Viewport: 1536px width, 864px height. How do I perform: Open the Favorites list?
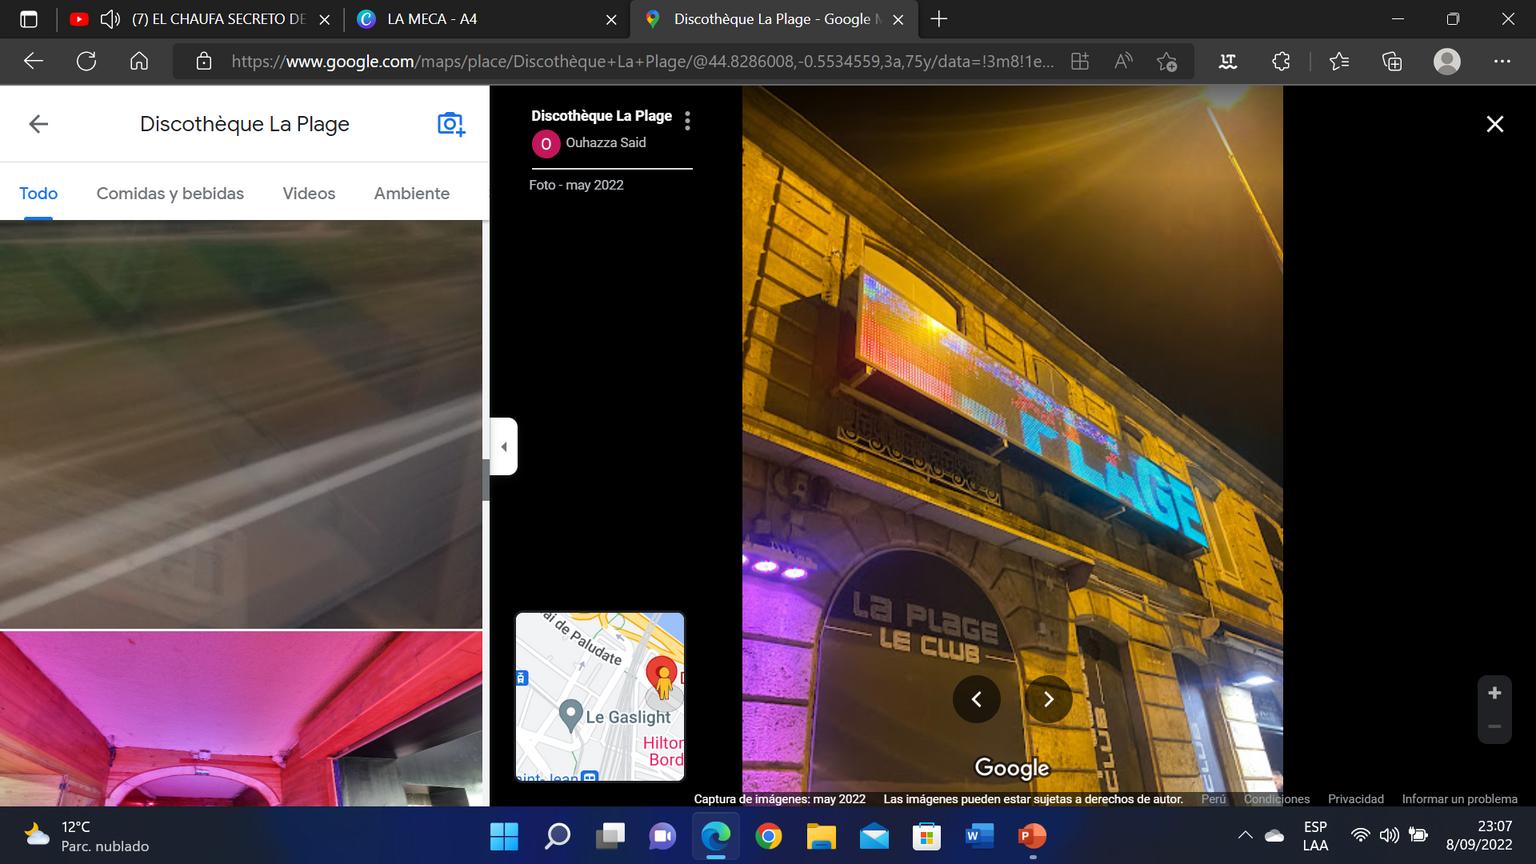pyautogui.click(x=1340, y=61)
